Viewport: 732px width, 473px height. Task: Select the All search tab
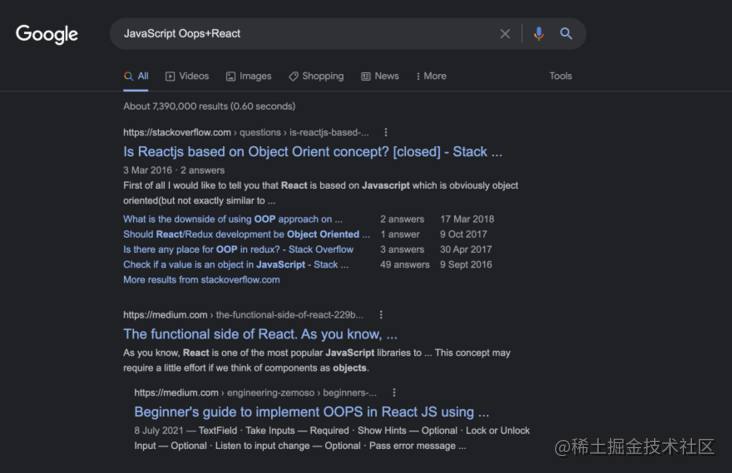pos(136,76)
